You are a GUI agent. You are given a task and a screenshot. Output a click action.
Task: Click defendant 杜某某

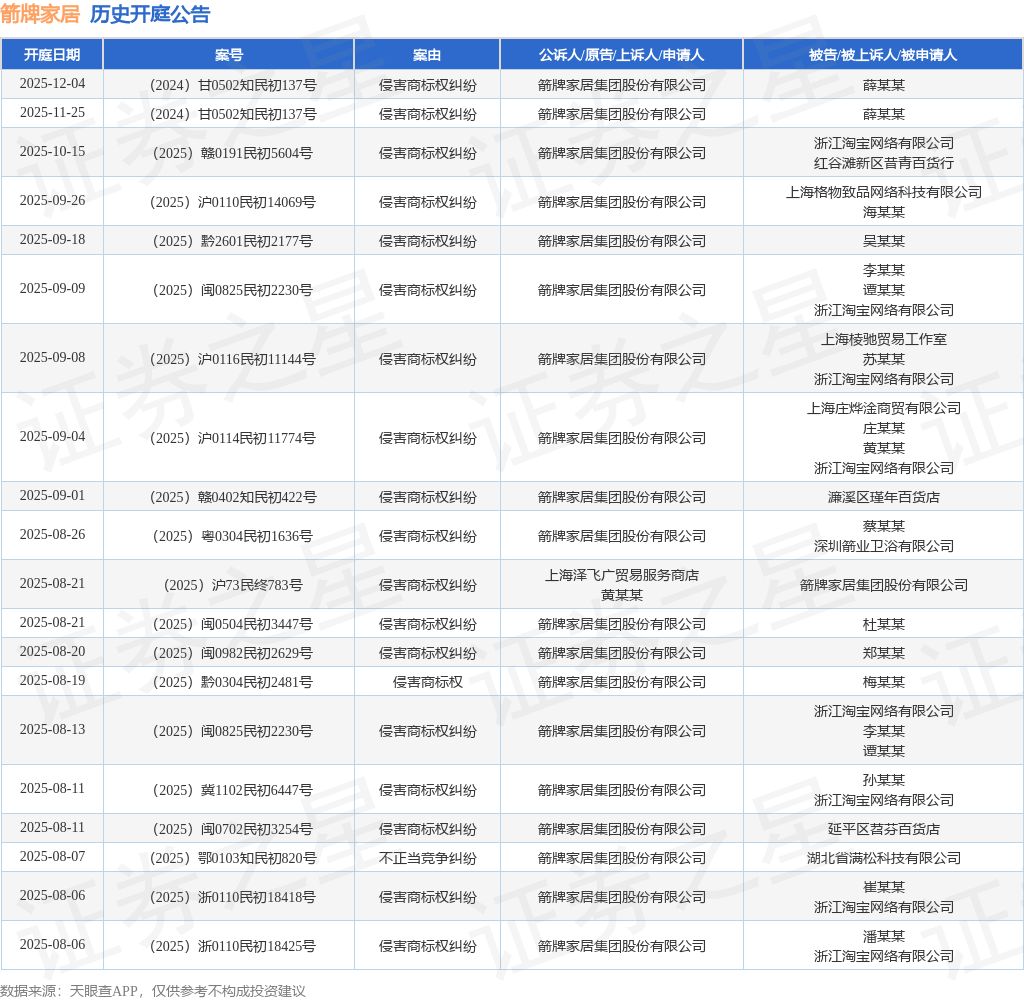tap(883, 624)
